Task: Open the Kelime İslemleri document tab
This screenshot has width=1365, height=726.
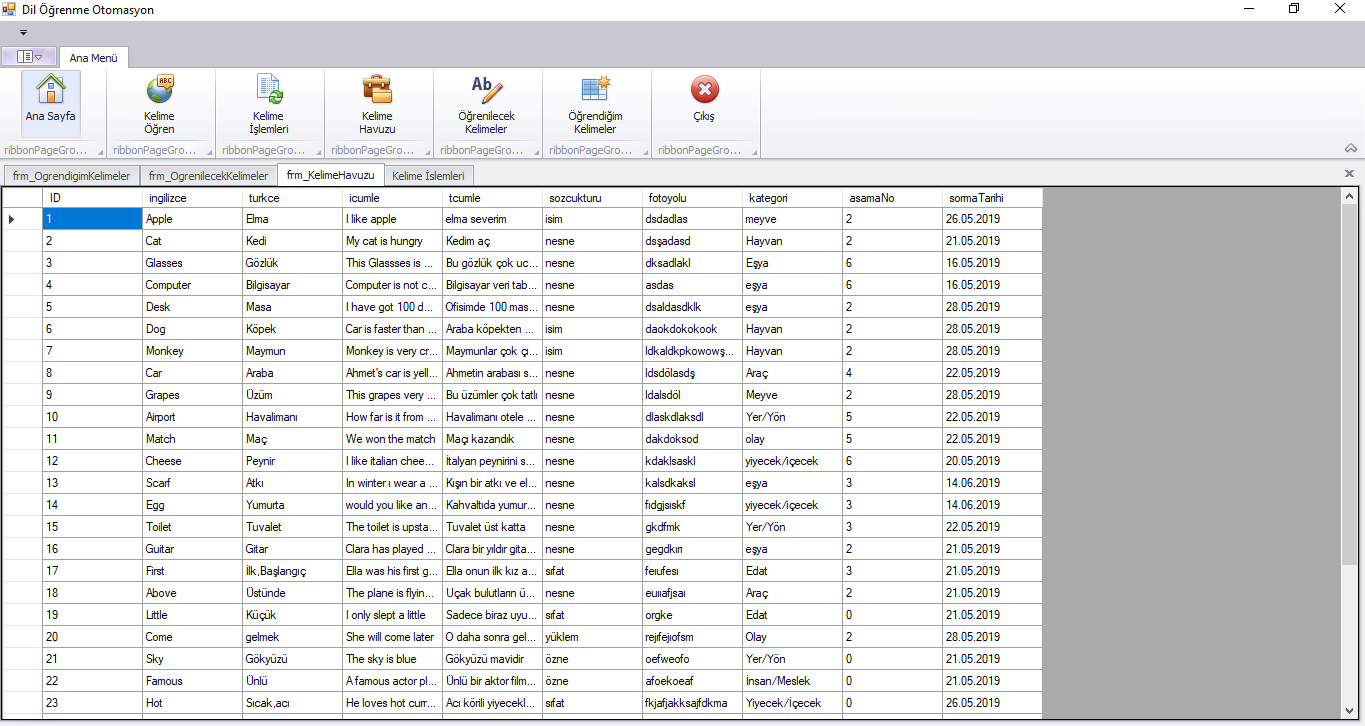Action: coord(429,174)
